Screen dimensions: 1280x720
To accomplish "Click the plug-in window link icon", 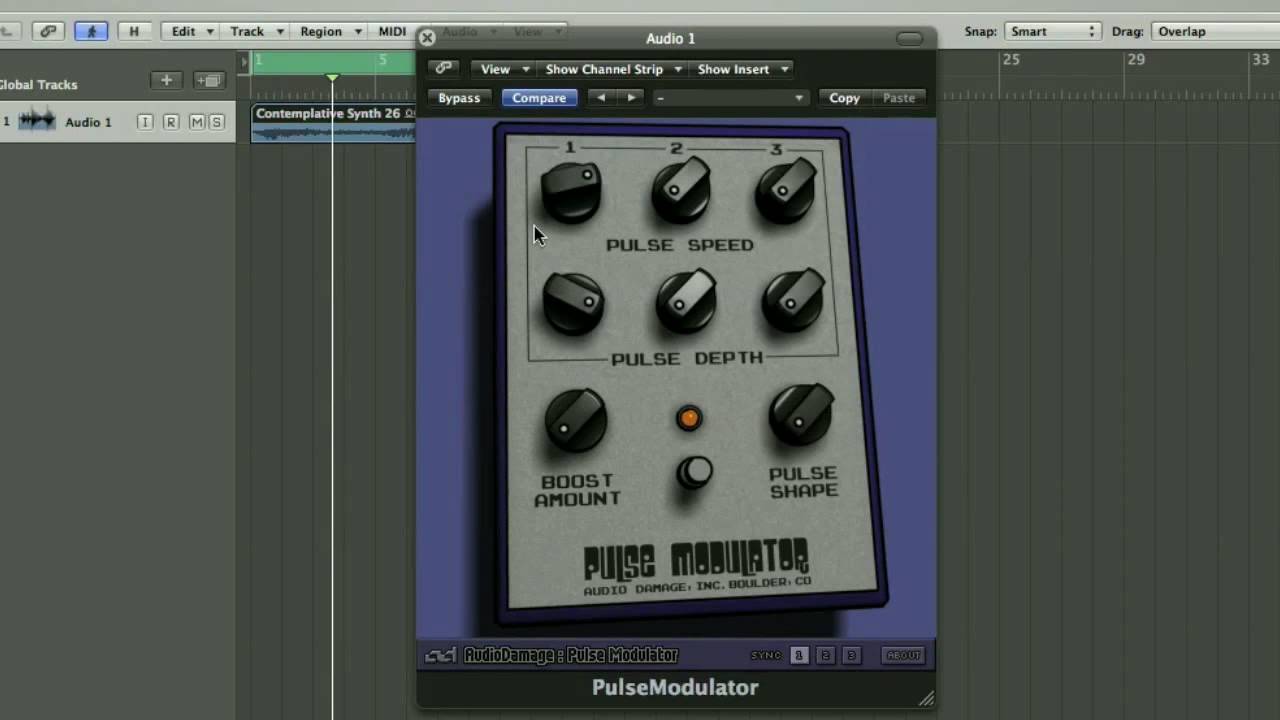I will 443,69.
